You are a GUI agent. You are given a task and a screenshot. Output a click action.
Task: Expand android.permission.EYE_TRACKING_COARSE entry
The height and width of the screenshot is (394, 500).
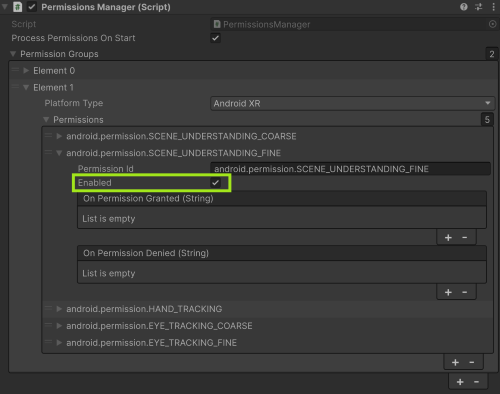click(x=59, y=325)
